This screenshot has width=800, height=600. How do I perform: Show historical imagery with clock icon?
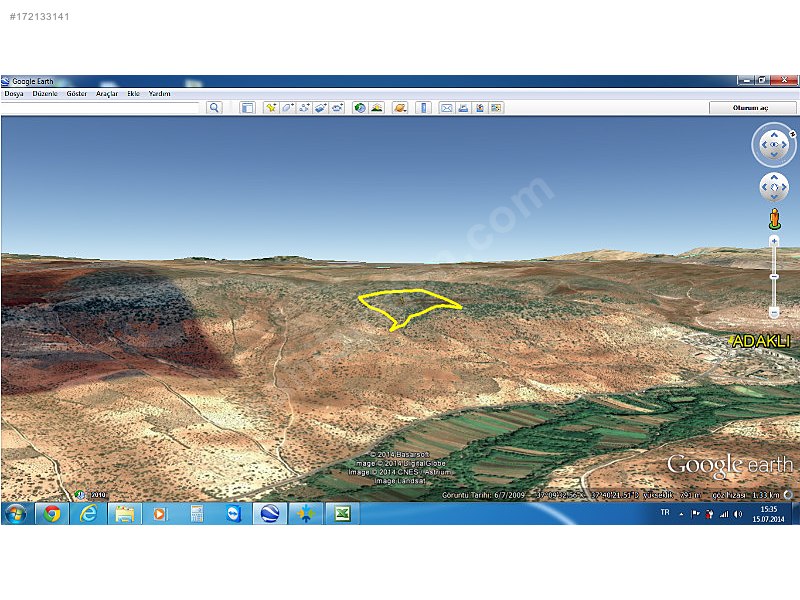coord(360,108)
